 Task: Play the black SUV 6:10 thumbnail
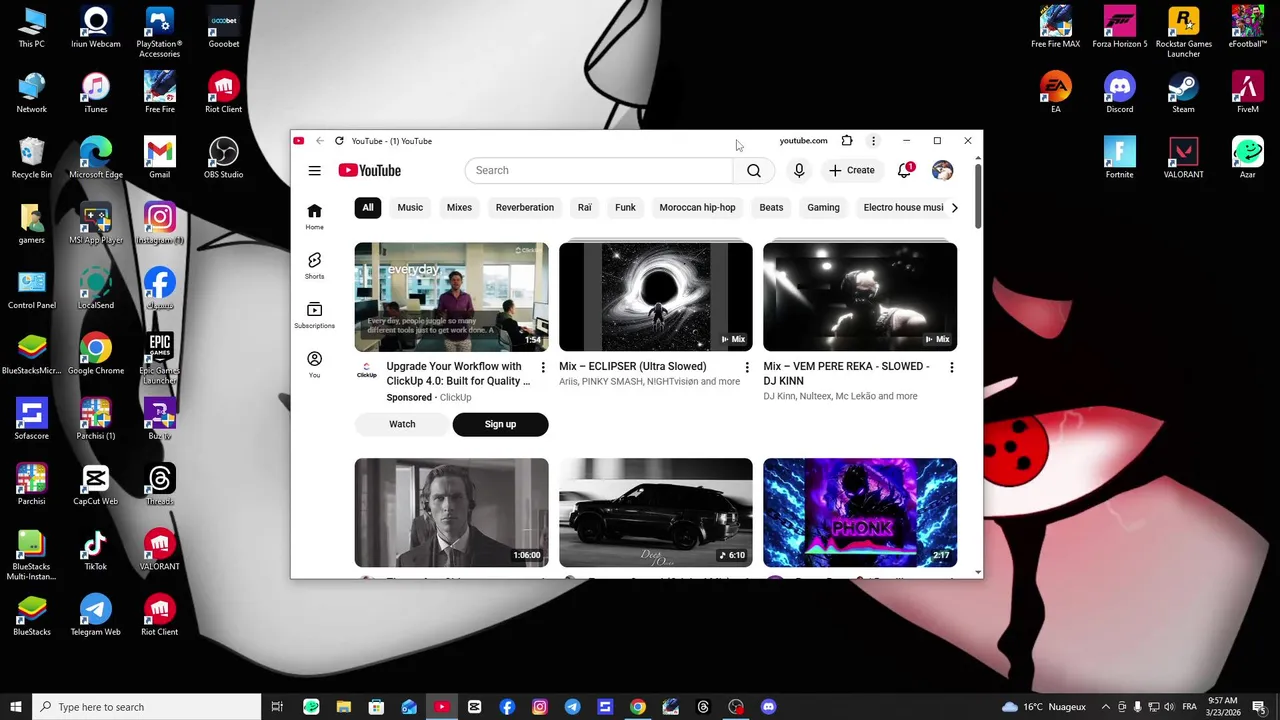(x=656, y=513)
